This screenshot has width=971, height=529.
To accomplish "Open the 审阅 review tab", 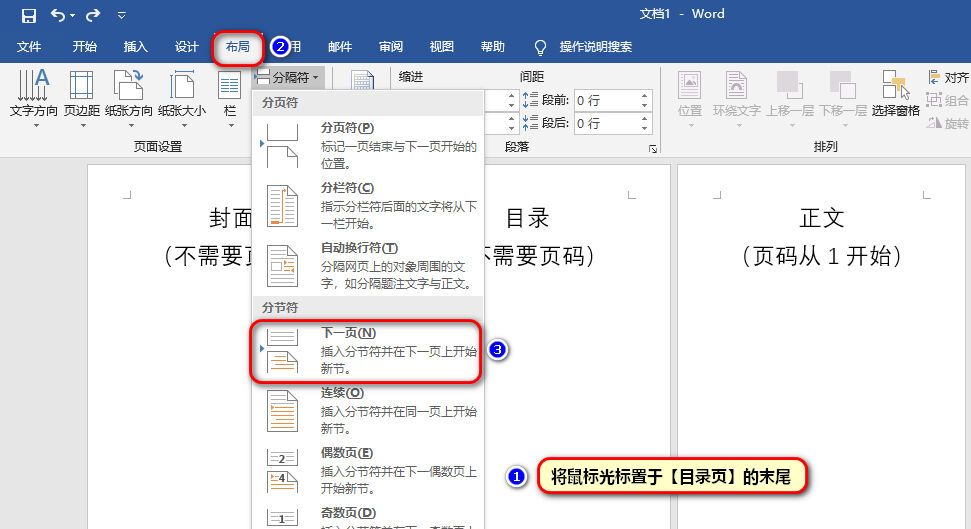I will pyautogui.click(x=391, y=47).
